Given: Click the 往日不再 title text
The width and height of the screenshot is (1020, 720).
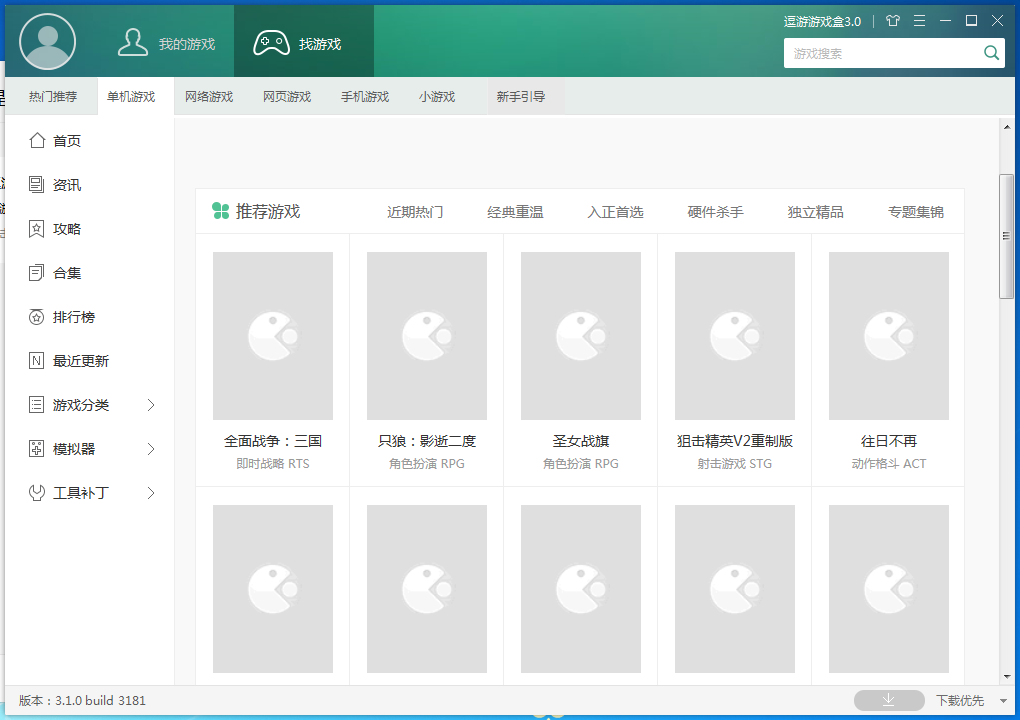Looking at the screenshot, I should tap(889, 441).
